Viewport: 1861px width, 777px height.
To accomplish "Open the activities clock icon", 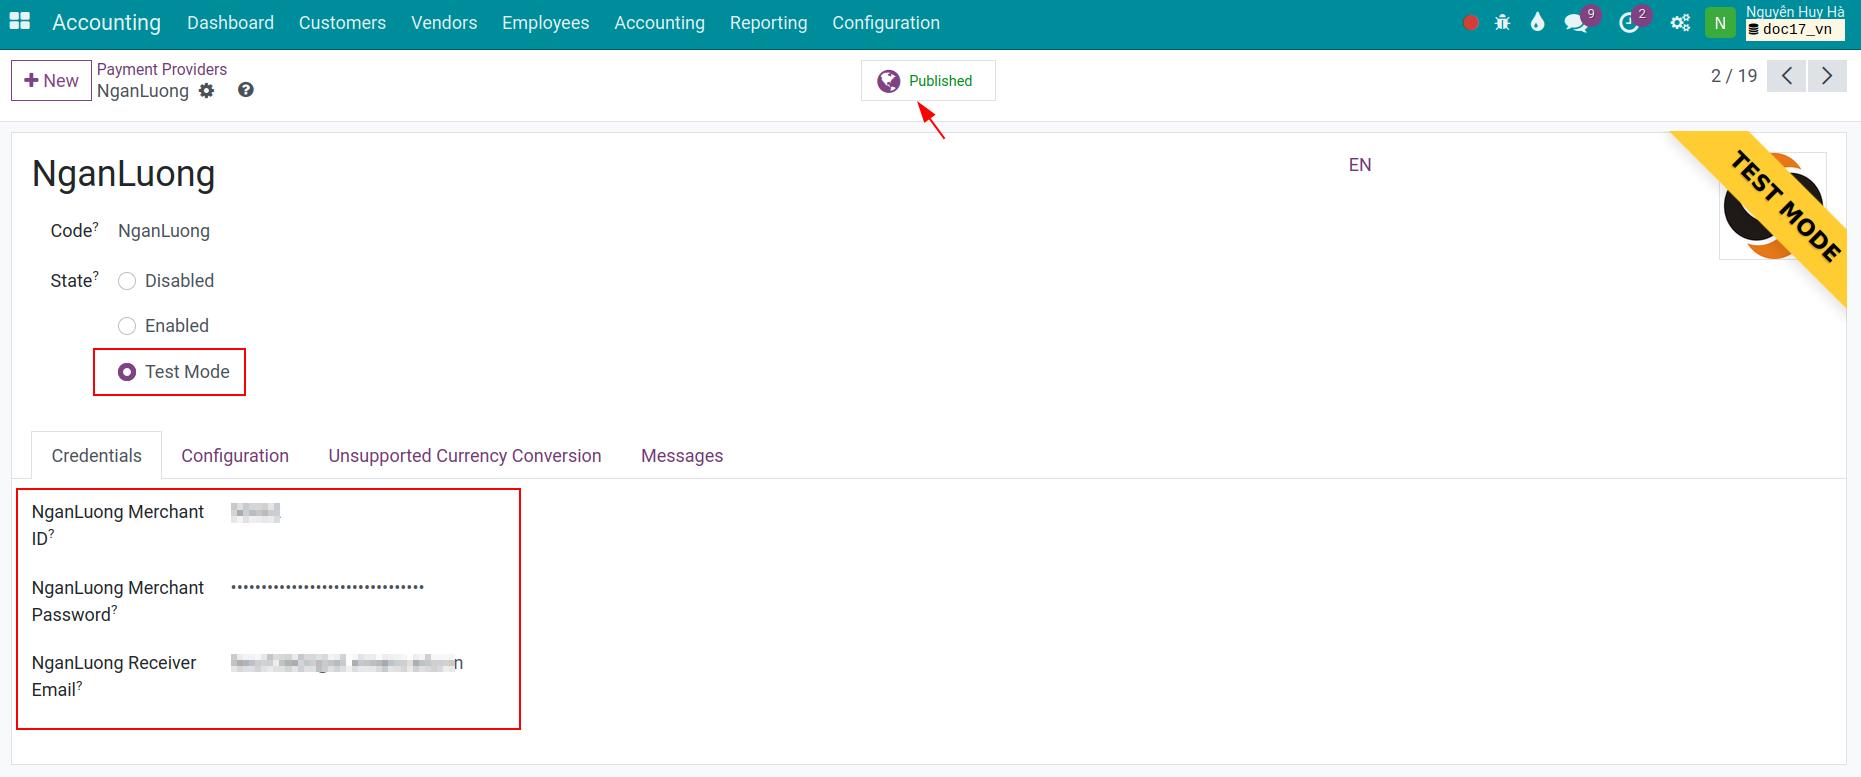I will (1629, 22).
